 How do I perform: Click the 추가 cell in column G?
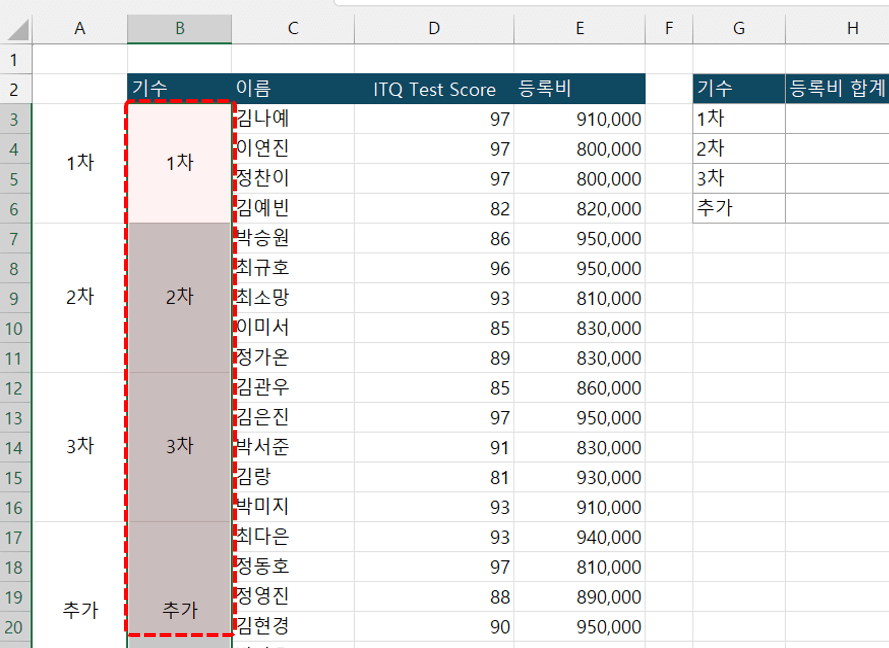[739, 209]
